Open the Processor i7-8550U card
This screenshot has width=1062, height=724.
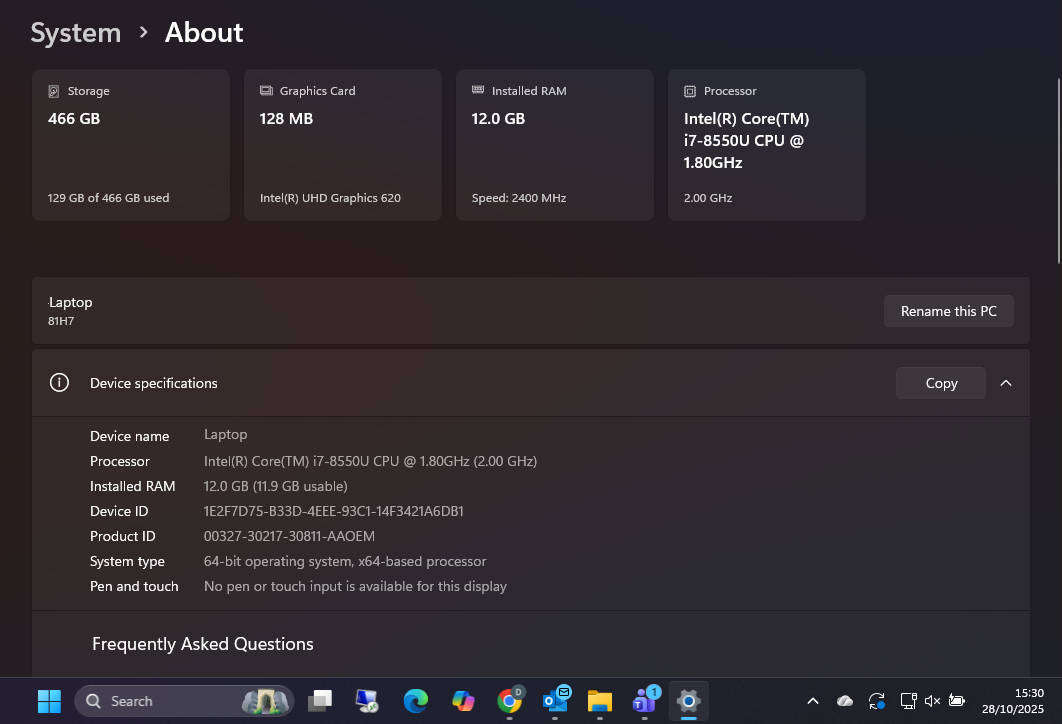767,145
